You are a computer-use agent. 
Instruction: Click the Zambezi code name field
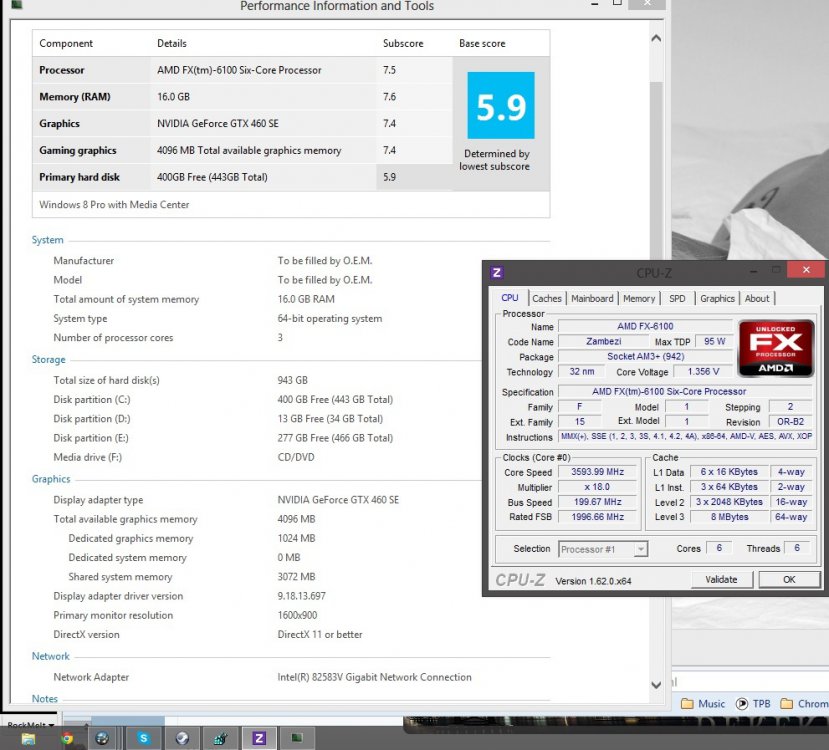pyautogui.click(x=604, y=341)
